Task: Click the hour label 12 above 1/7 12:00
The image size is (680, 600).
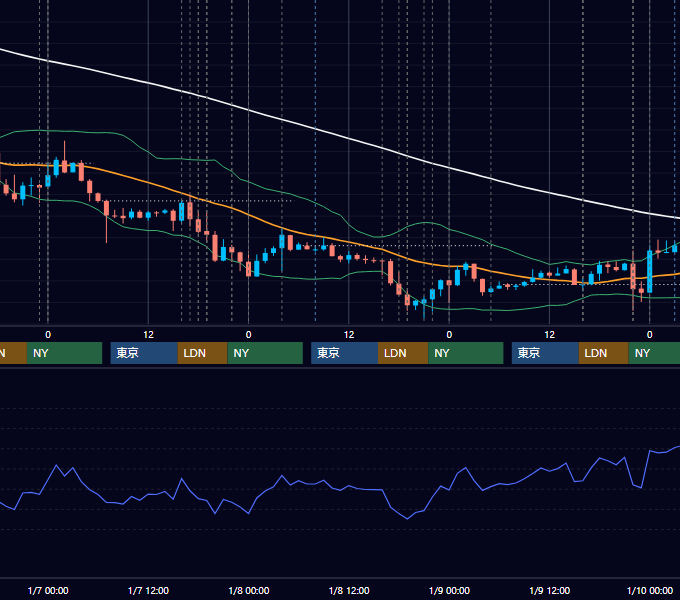Action: point(148,335)
